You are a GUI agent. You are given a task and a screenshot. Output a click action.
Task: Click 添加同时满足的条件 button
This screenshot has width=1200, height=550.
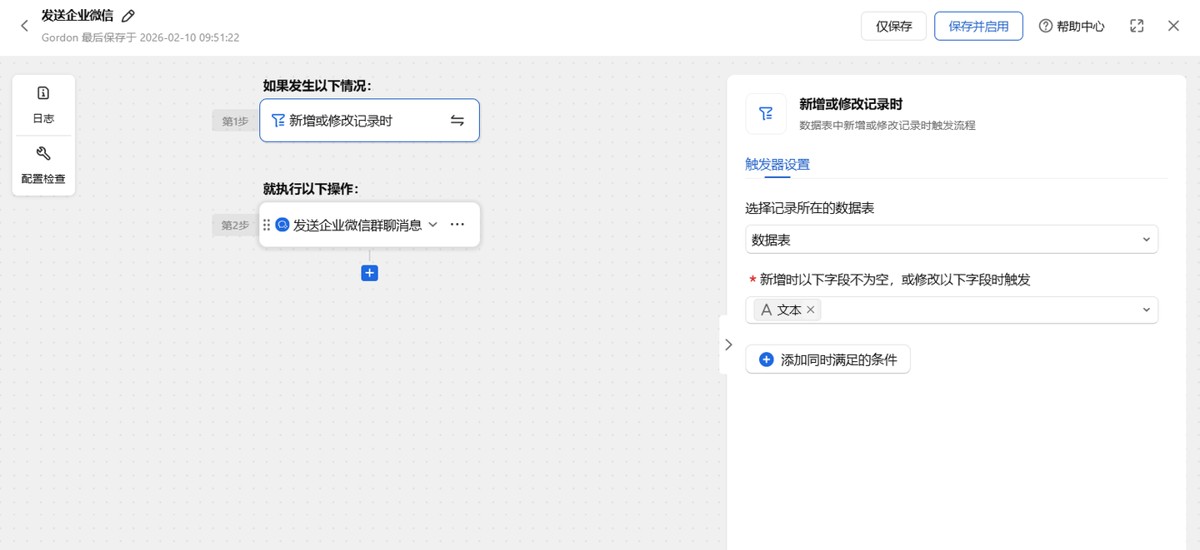[828, 359]
